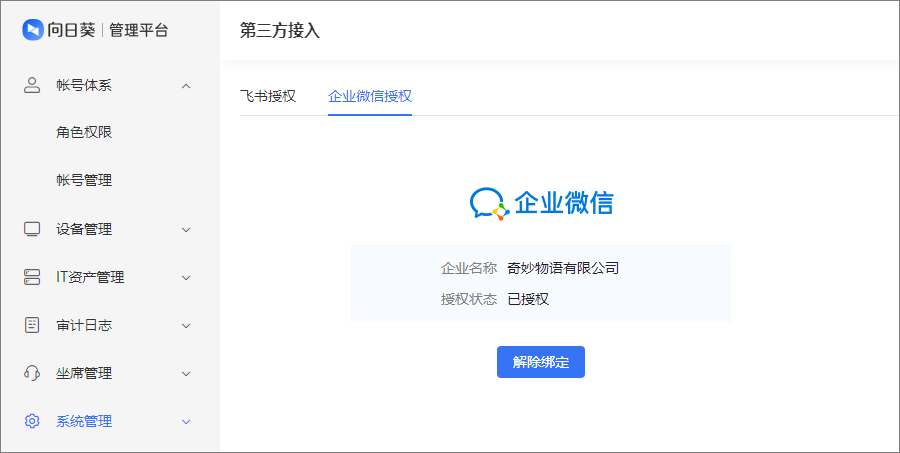Click the 系统管理 gear icon
900x453 pixels.
coord(32,421)
